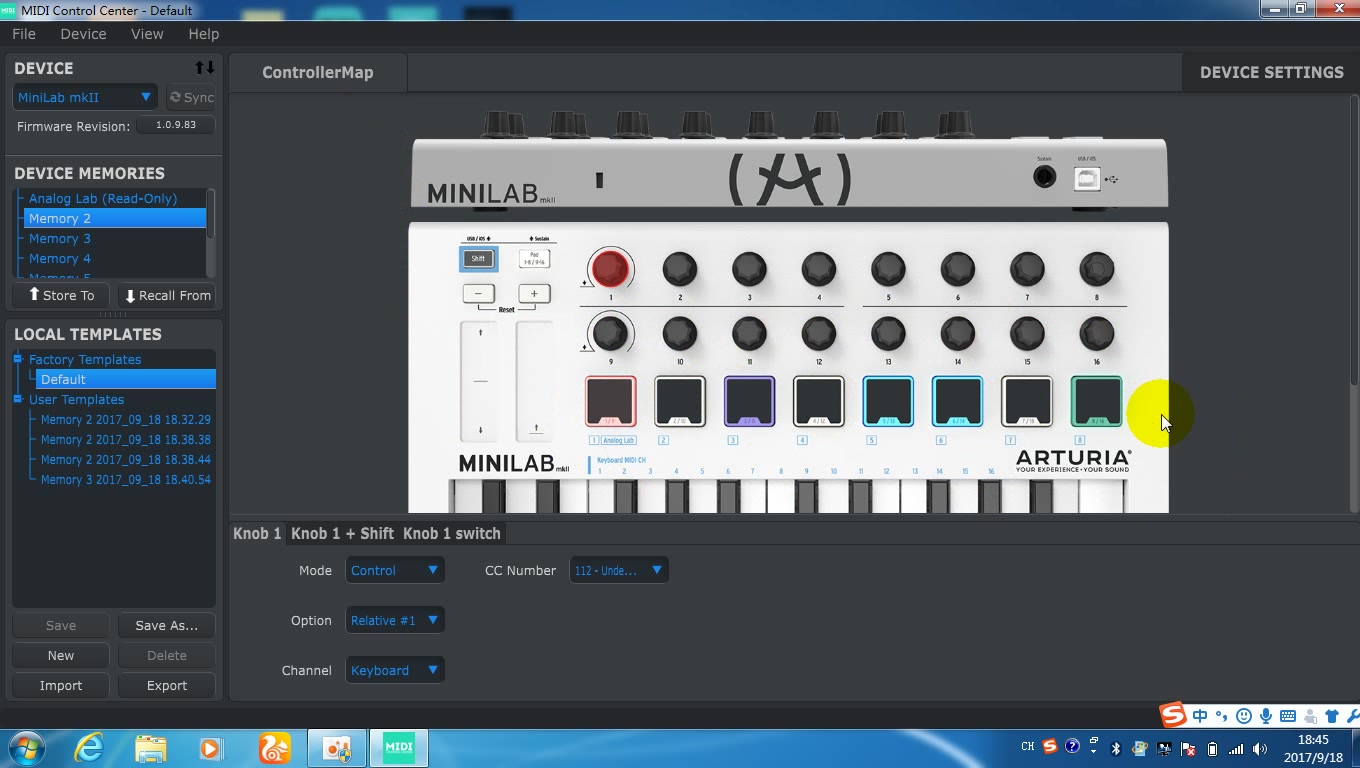Collapse the Factory Templates tree node

click(18, 359)
